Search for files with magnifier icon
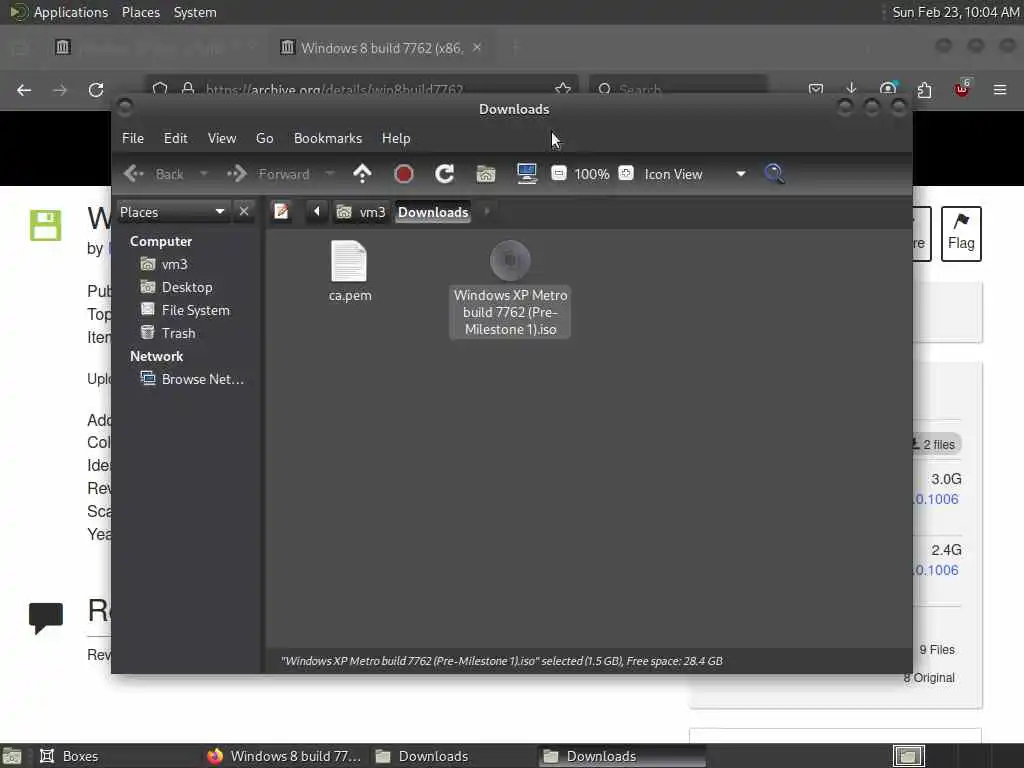 775,174
